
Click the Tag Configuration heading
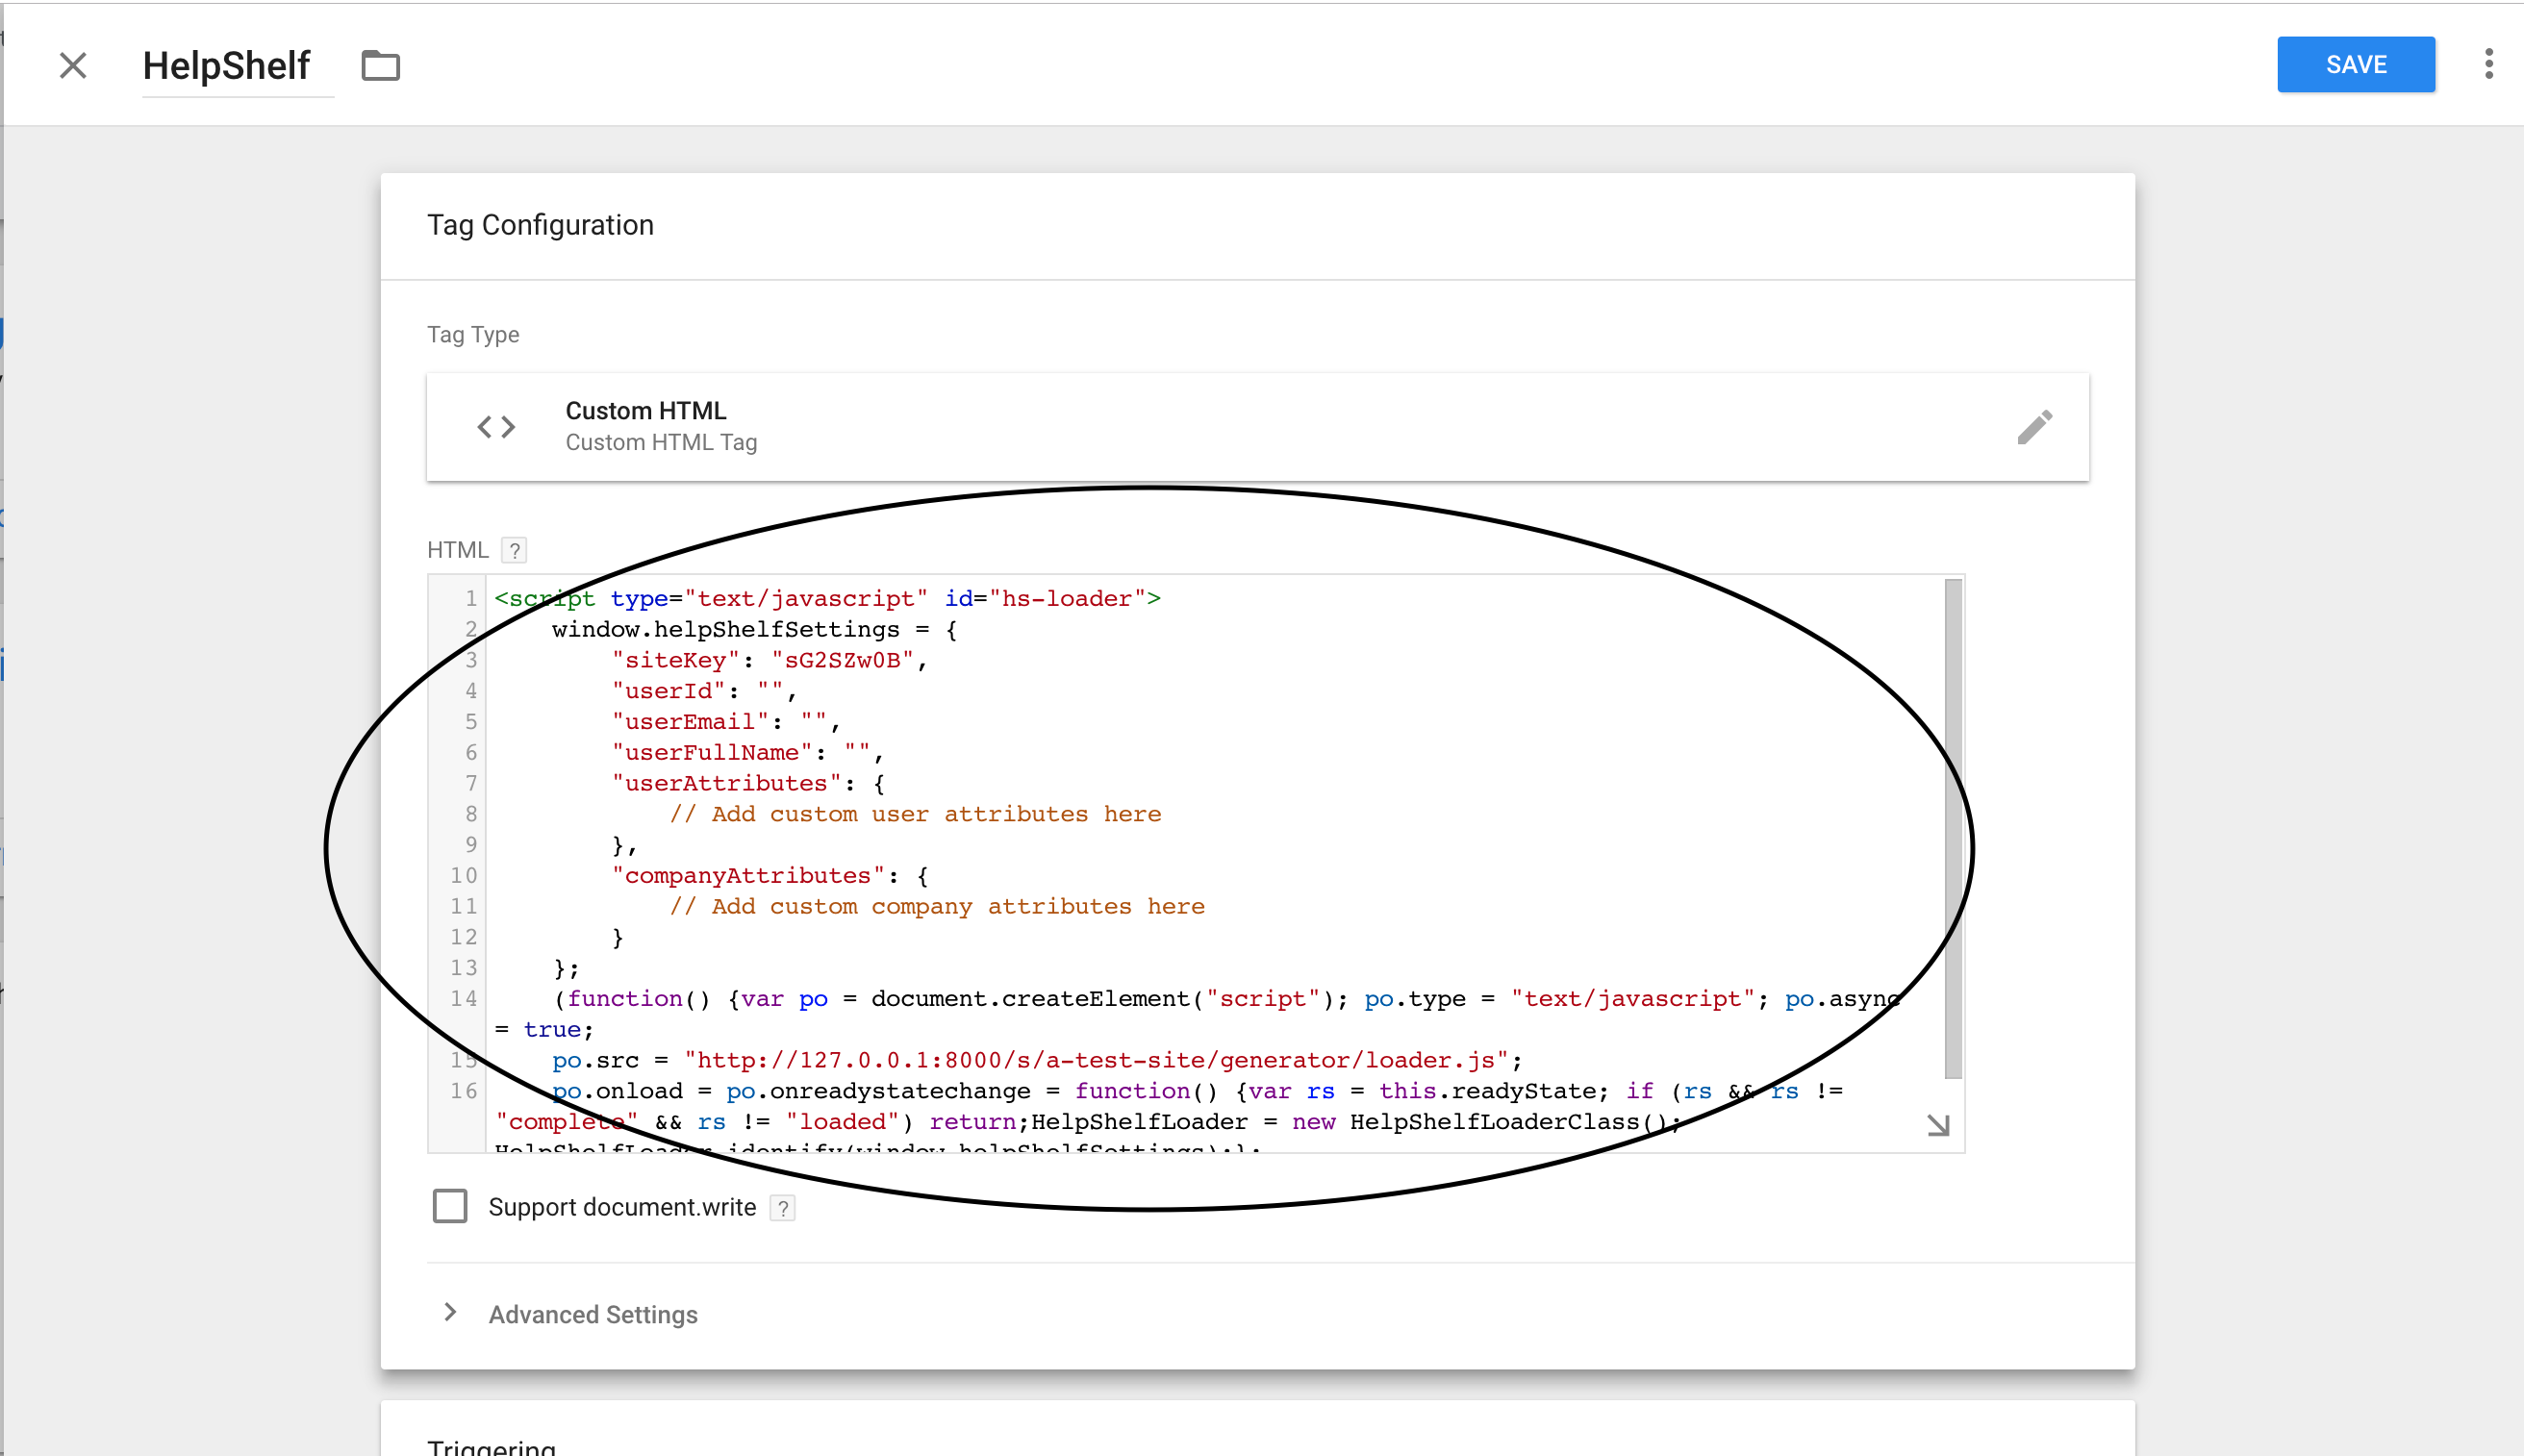click(540, 225)
